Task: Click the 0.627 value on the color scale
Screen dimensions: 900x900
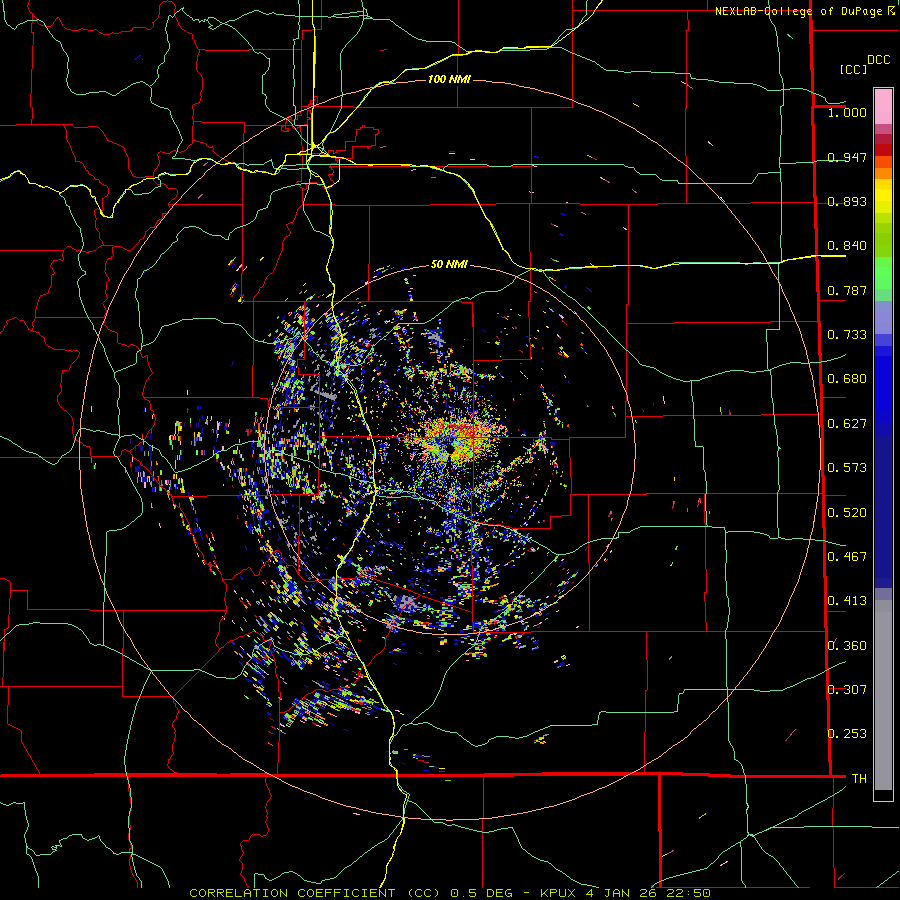Action: (x=847, y=424)
